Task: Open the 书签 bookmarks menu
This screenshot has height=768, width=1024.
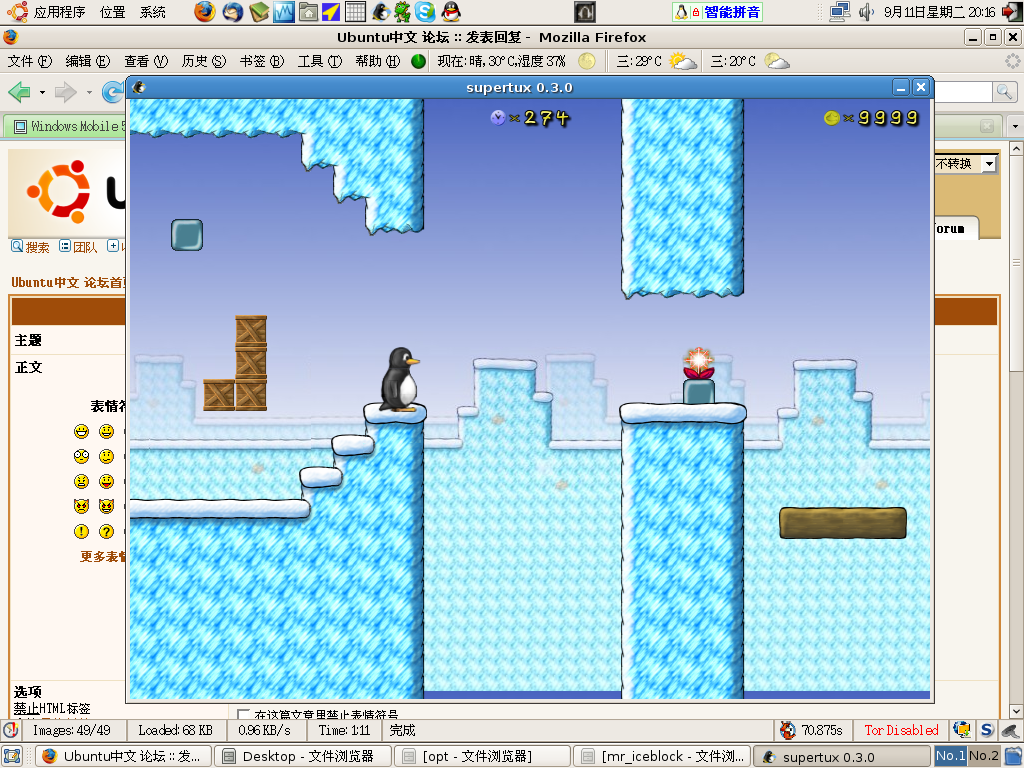Action: 261,61
